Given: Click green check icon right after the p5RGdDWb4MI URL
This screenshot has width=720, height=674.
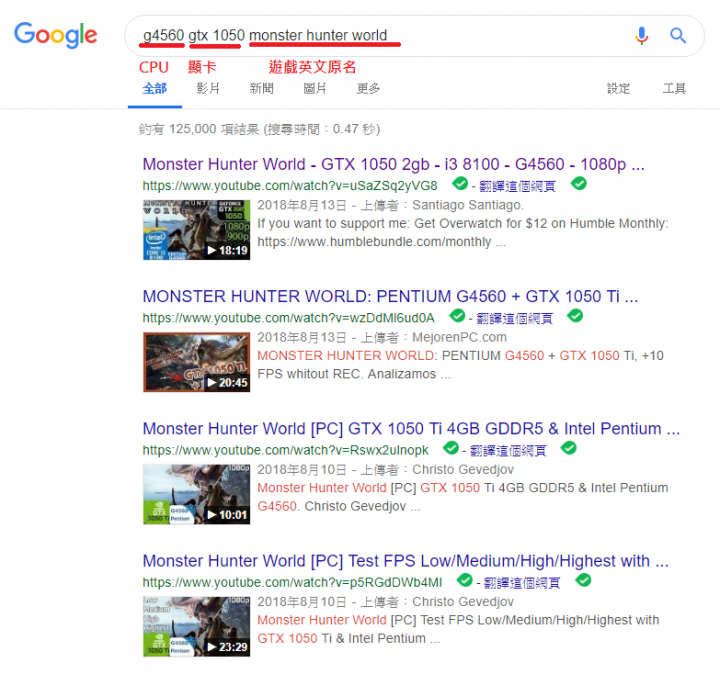Looking at the screenshot, I should pyautogui.click(x=465, y=580).
